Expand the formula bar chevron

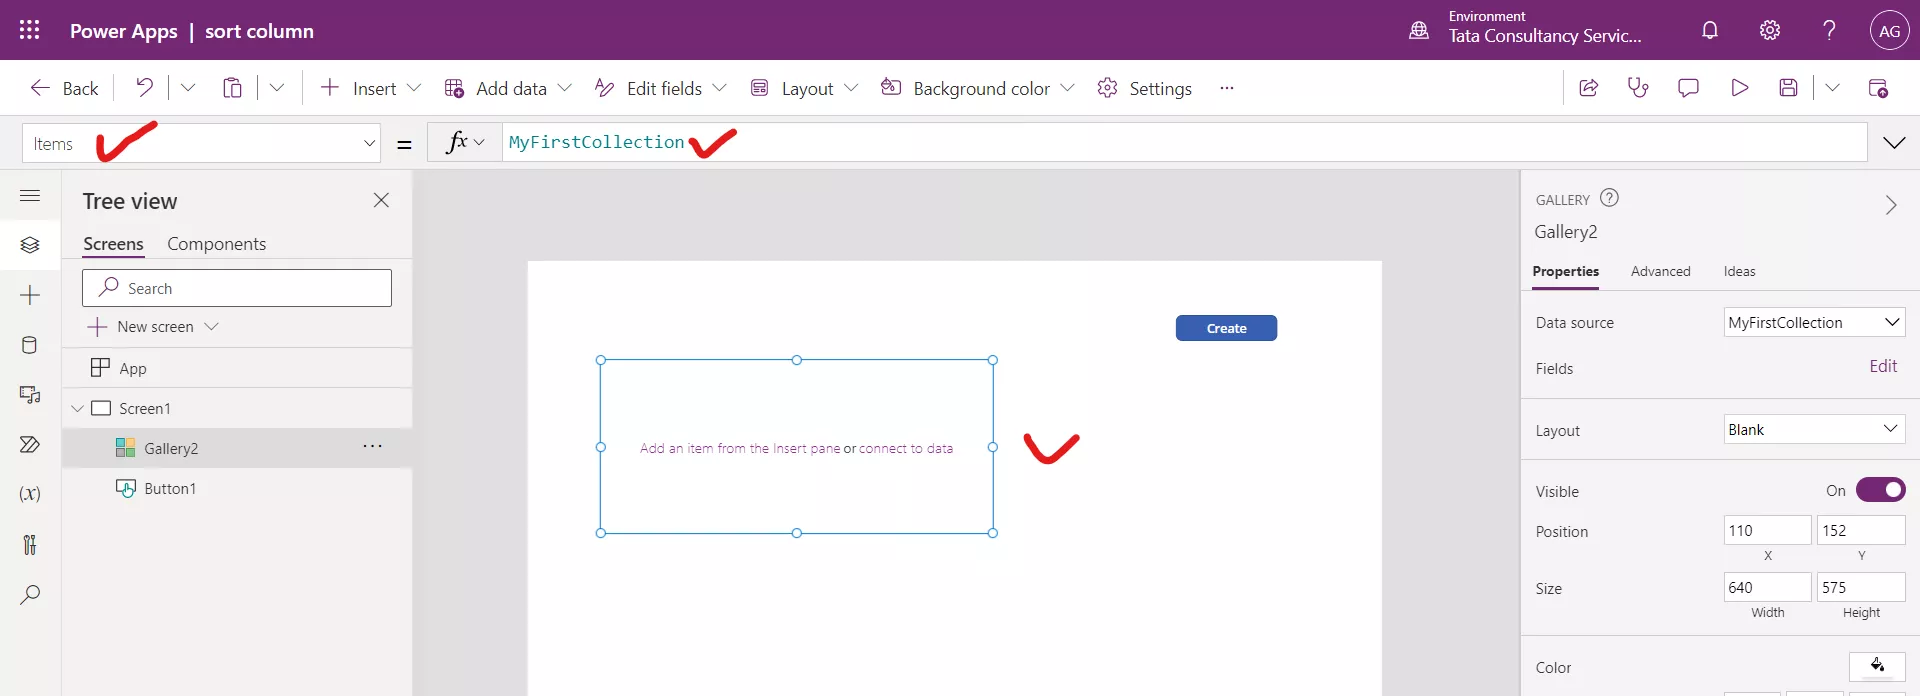point(1894,143)
